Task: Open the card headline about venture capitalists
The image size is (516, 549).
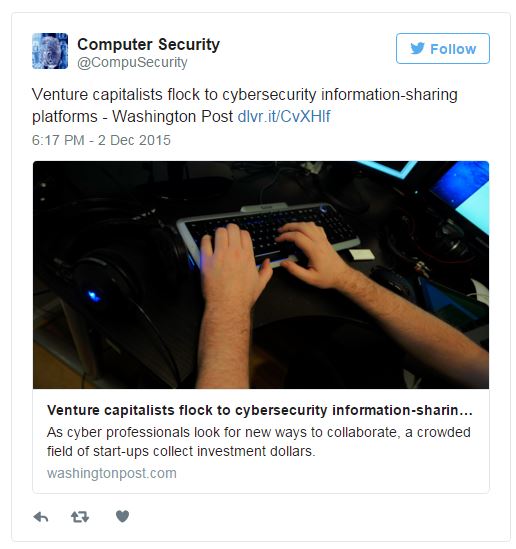Action: (260, 410)
